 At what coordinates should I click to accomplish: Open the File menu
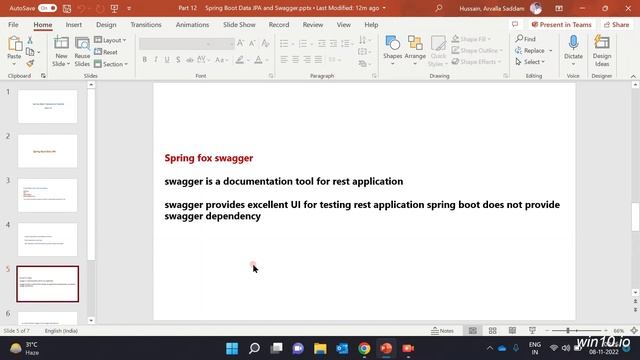point(13,25)
